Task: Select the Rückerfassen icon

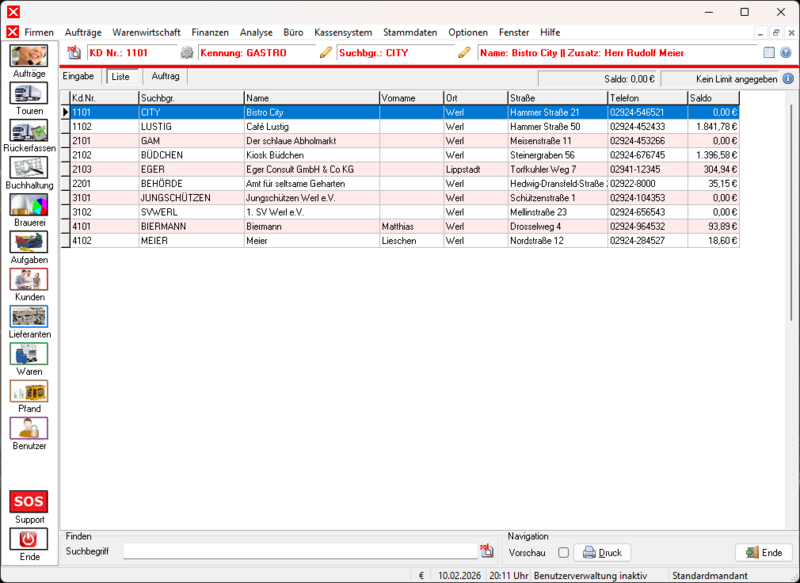Action: [x=28, y=131]
